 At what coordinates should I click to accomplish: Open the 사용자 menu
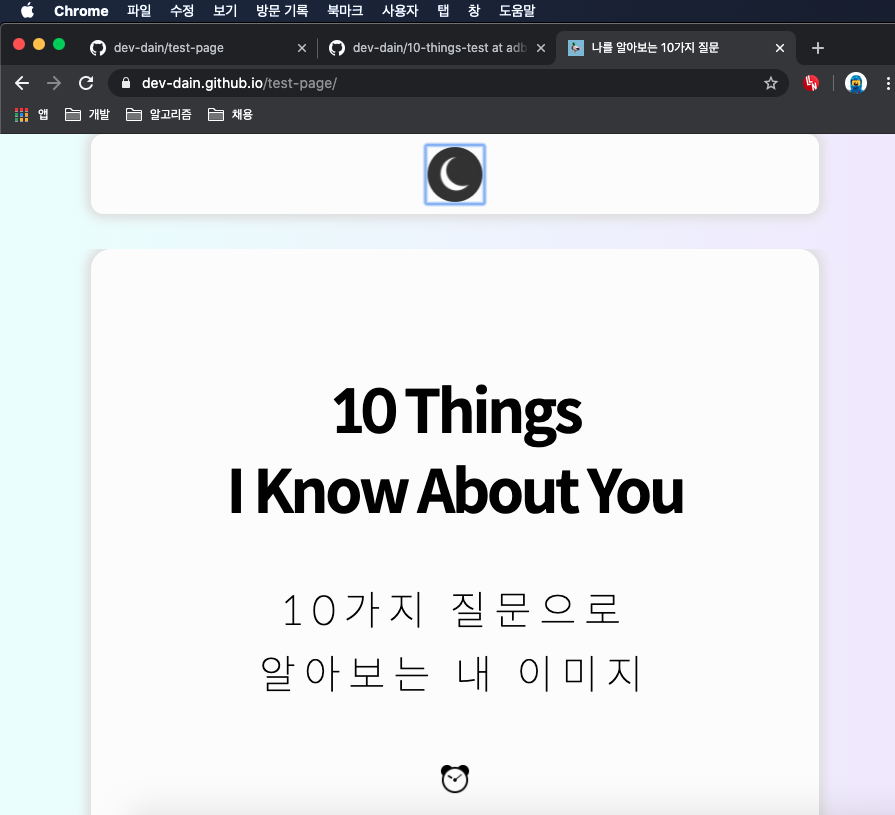tap(400, 11)
